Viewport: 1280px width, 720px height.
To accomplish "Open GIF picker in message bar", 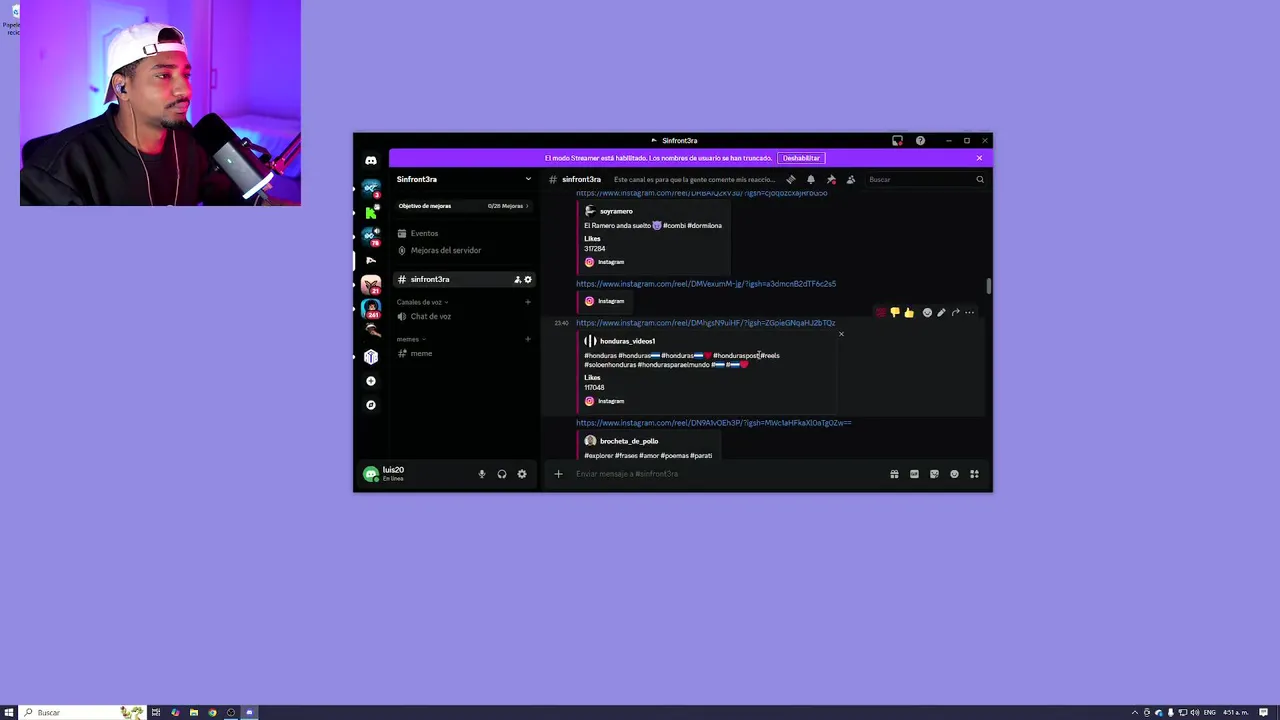I will tap(914, 474).
